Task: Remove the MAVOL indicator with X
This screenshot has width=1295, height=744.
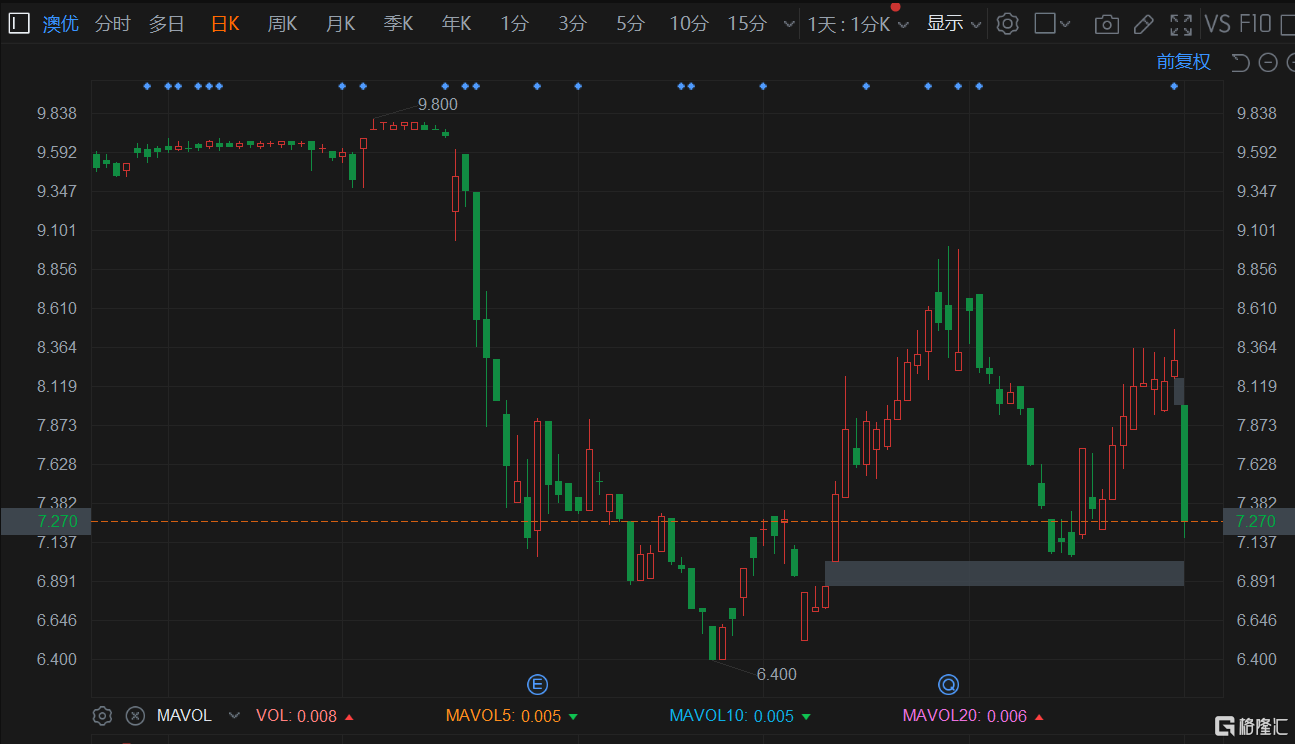Action: (x=135, y=716)
